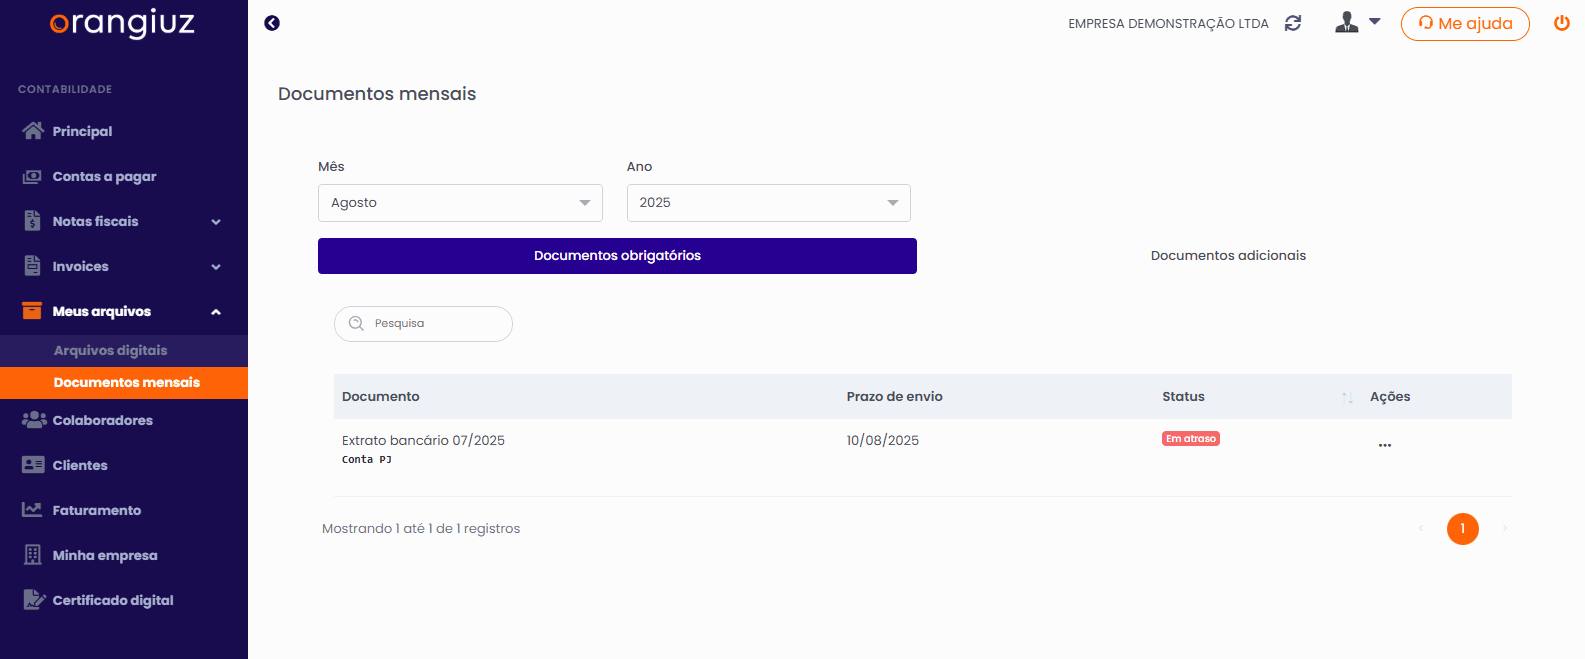Click the Documentos mensais page title
The image size is (1585, 659).
(377, 94)
